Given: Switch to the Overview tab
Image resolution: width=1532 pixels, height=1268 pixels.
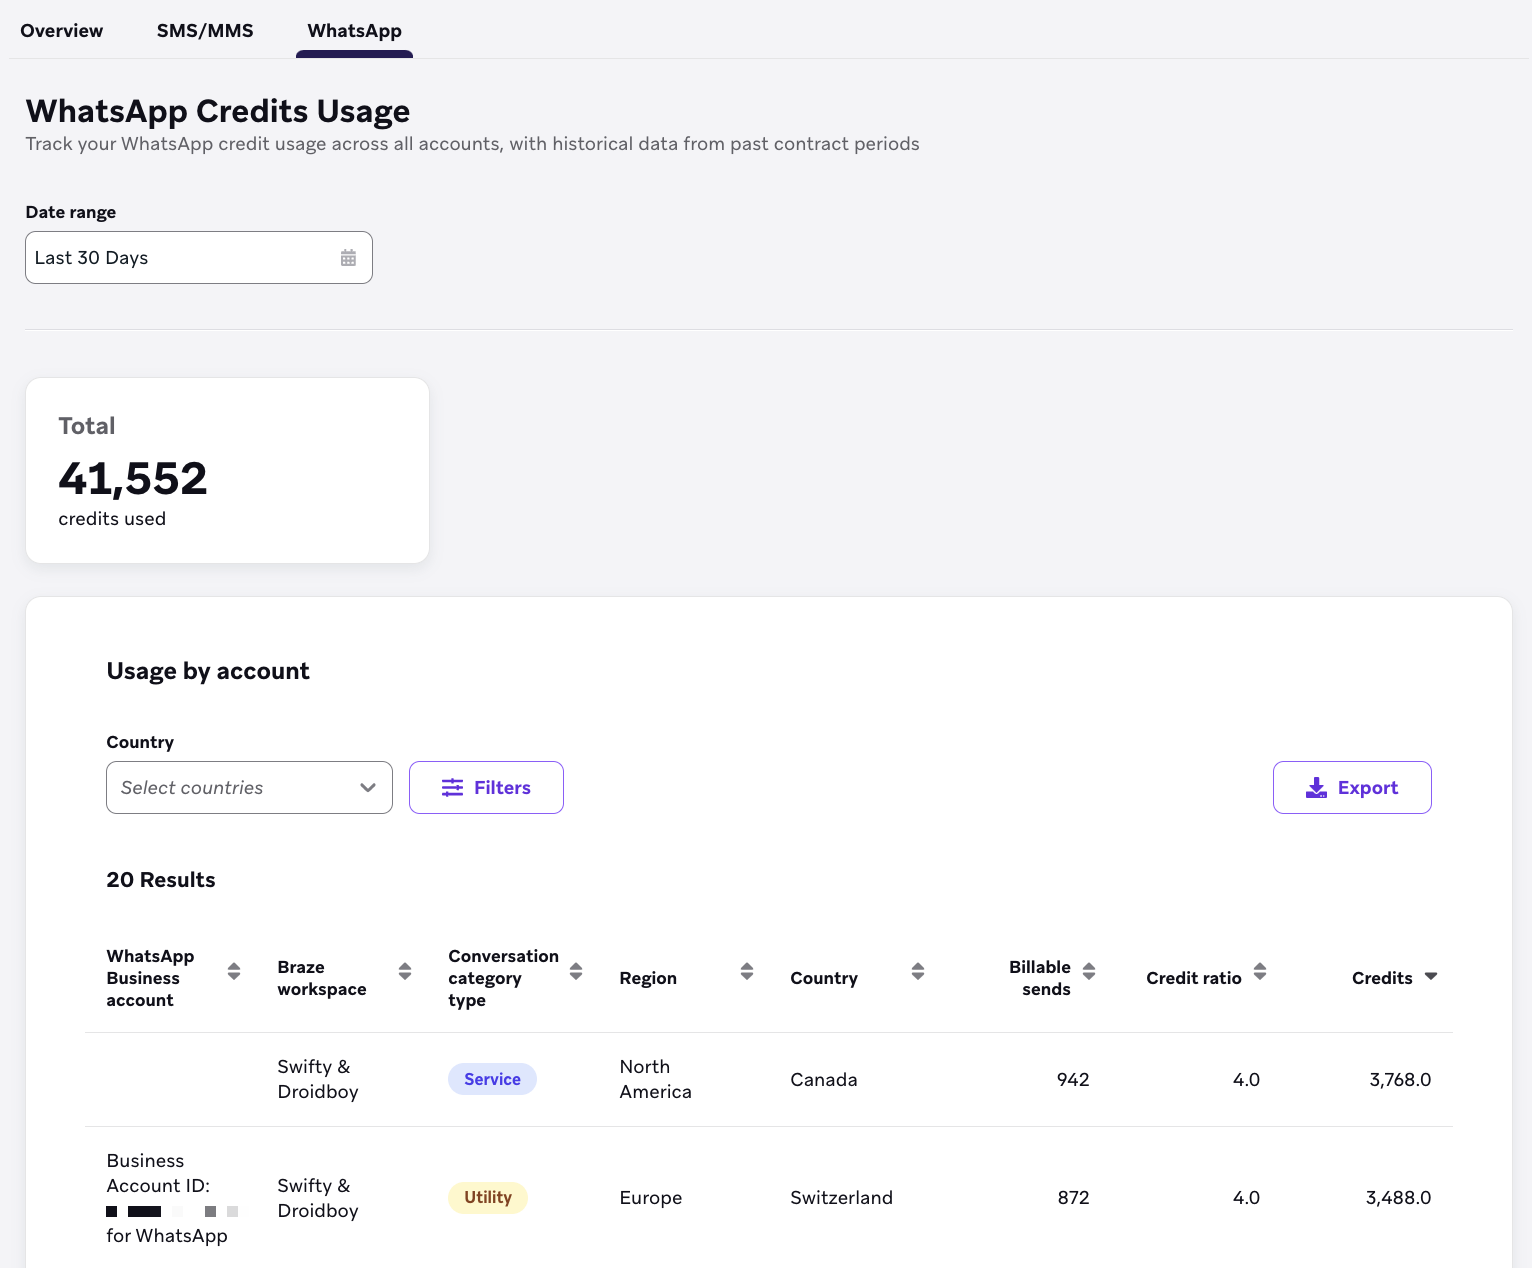Looking at the screenshot, I should click(62, 31).
